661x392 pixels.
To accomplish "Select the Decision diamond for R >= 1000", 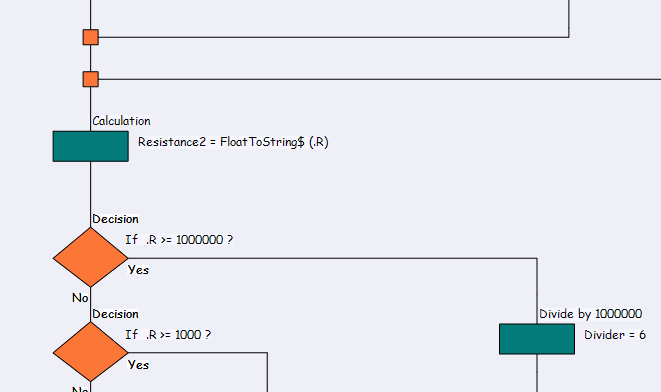I will [91, 352].
